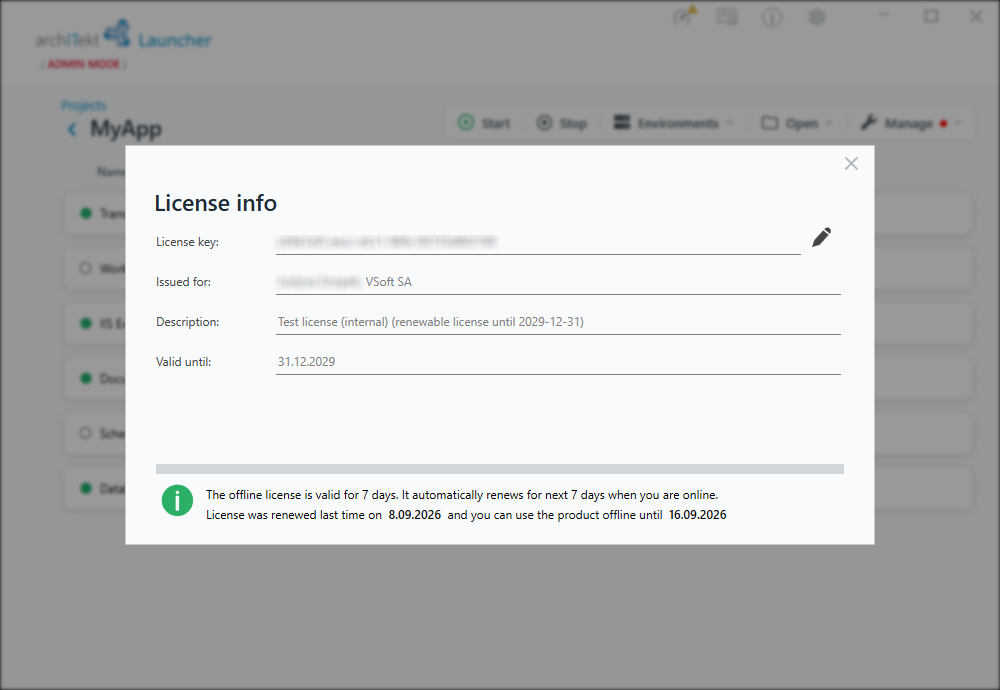1000x690 pixels.
Task: Open the Manage dropdown menu
Action: click(x=910, y=123)
